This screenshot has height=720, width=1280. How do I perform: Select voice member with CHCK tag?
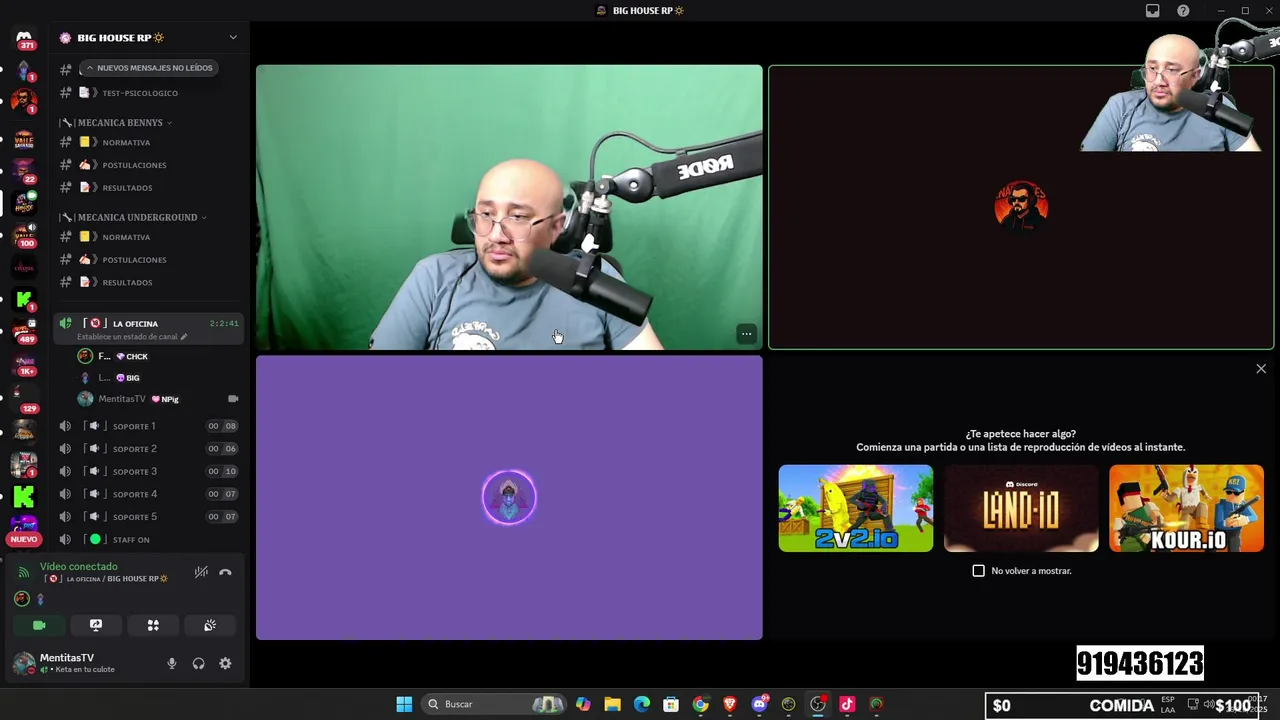point(160,356)
